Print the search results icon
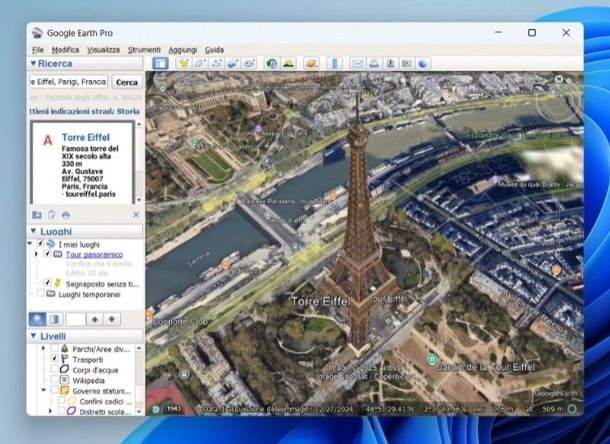 click(66, 215)
